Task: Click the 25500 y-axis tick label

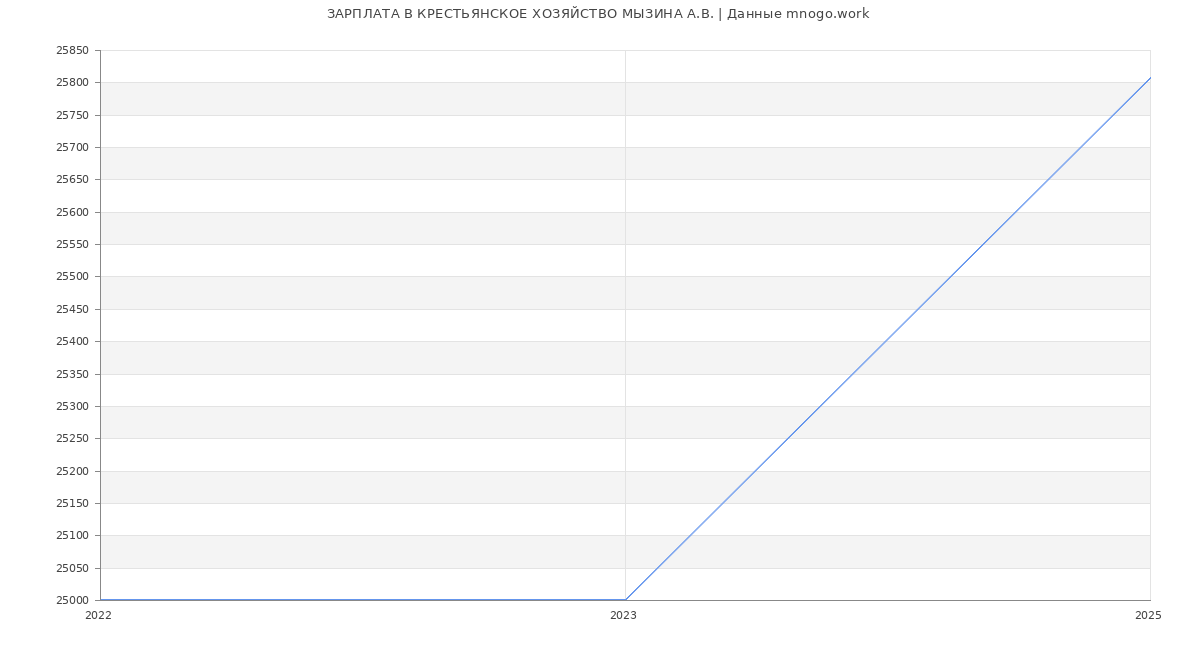Action: [x=72, y=277]
